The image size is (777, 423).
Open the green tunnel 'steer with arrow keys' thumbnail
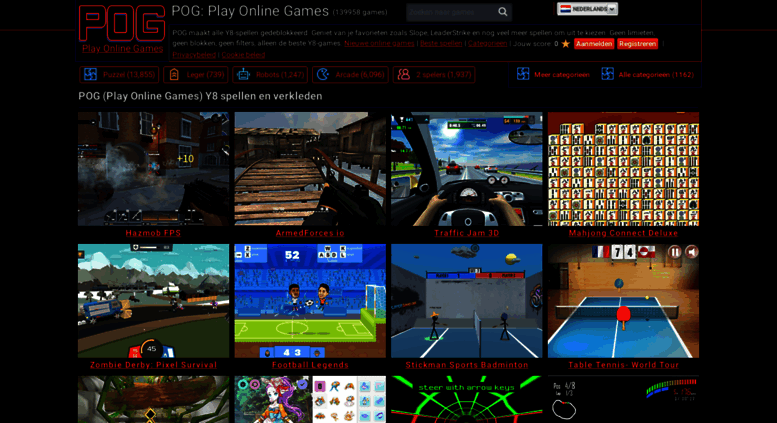[x=467, y=399]
